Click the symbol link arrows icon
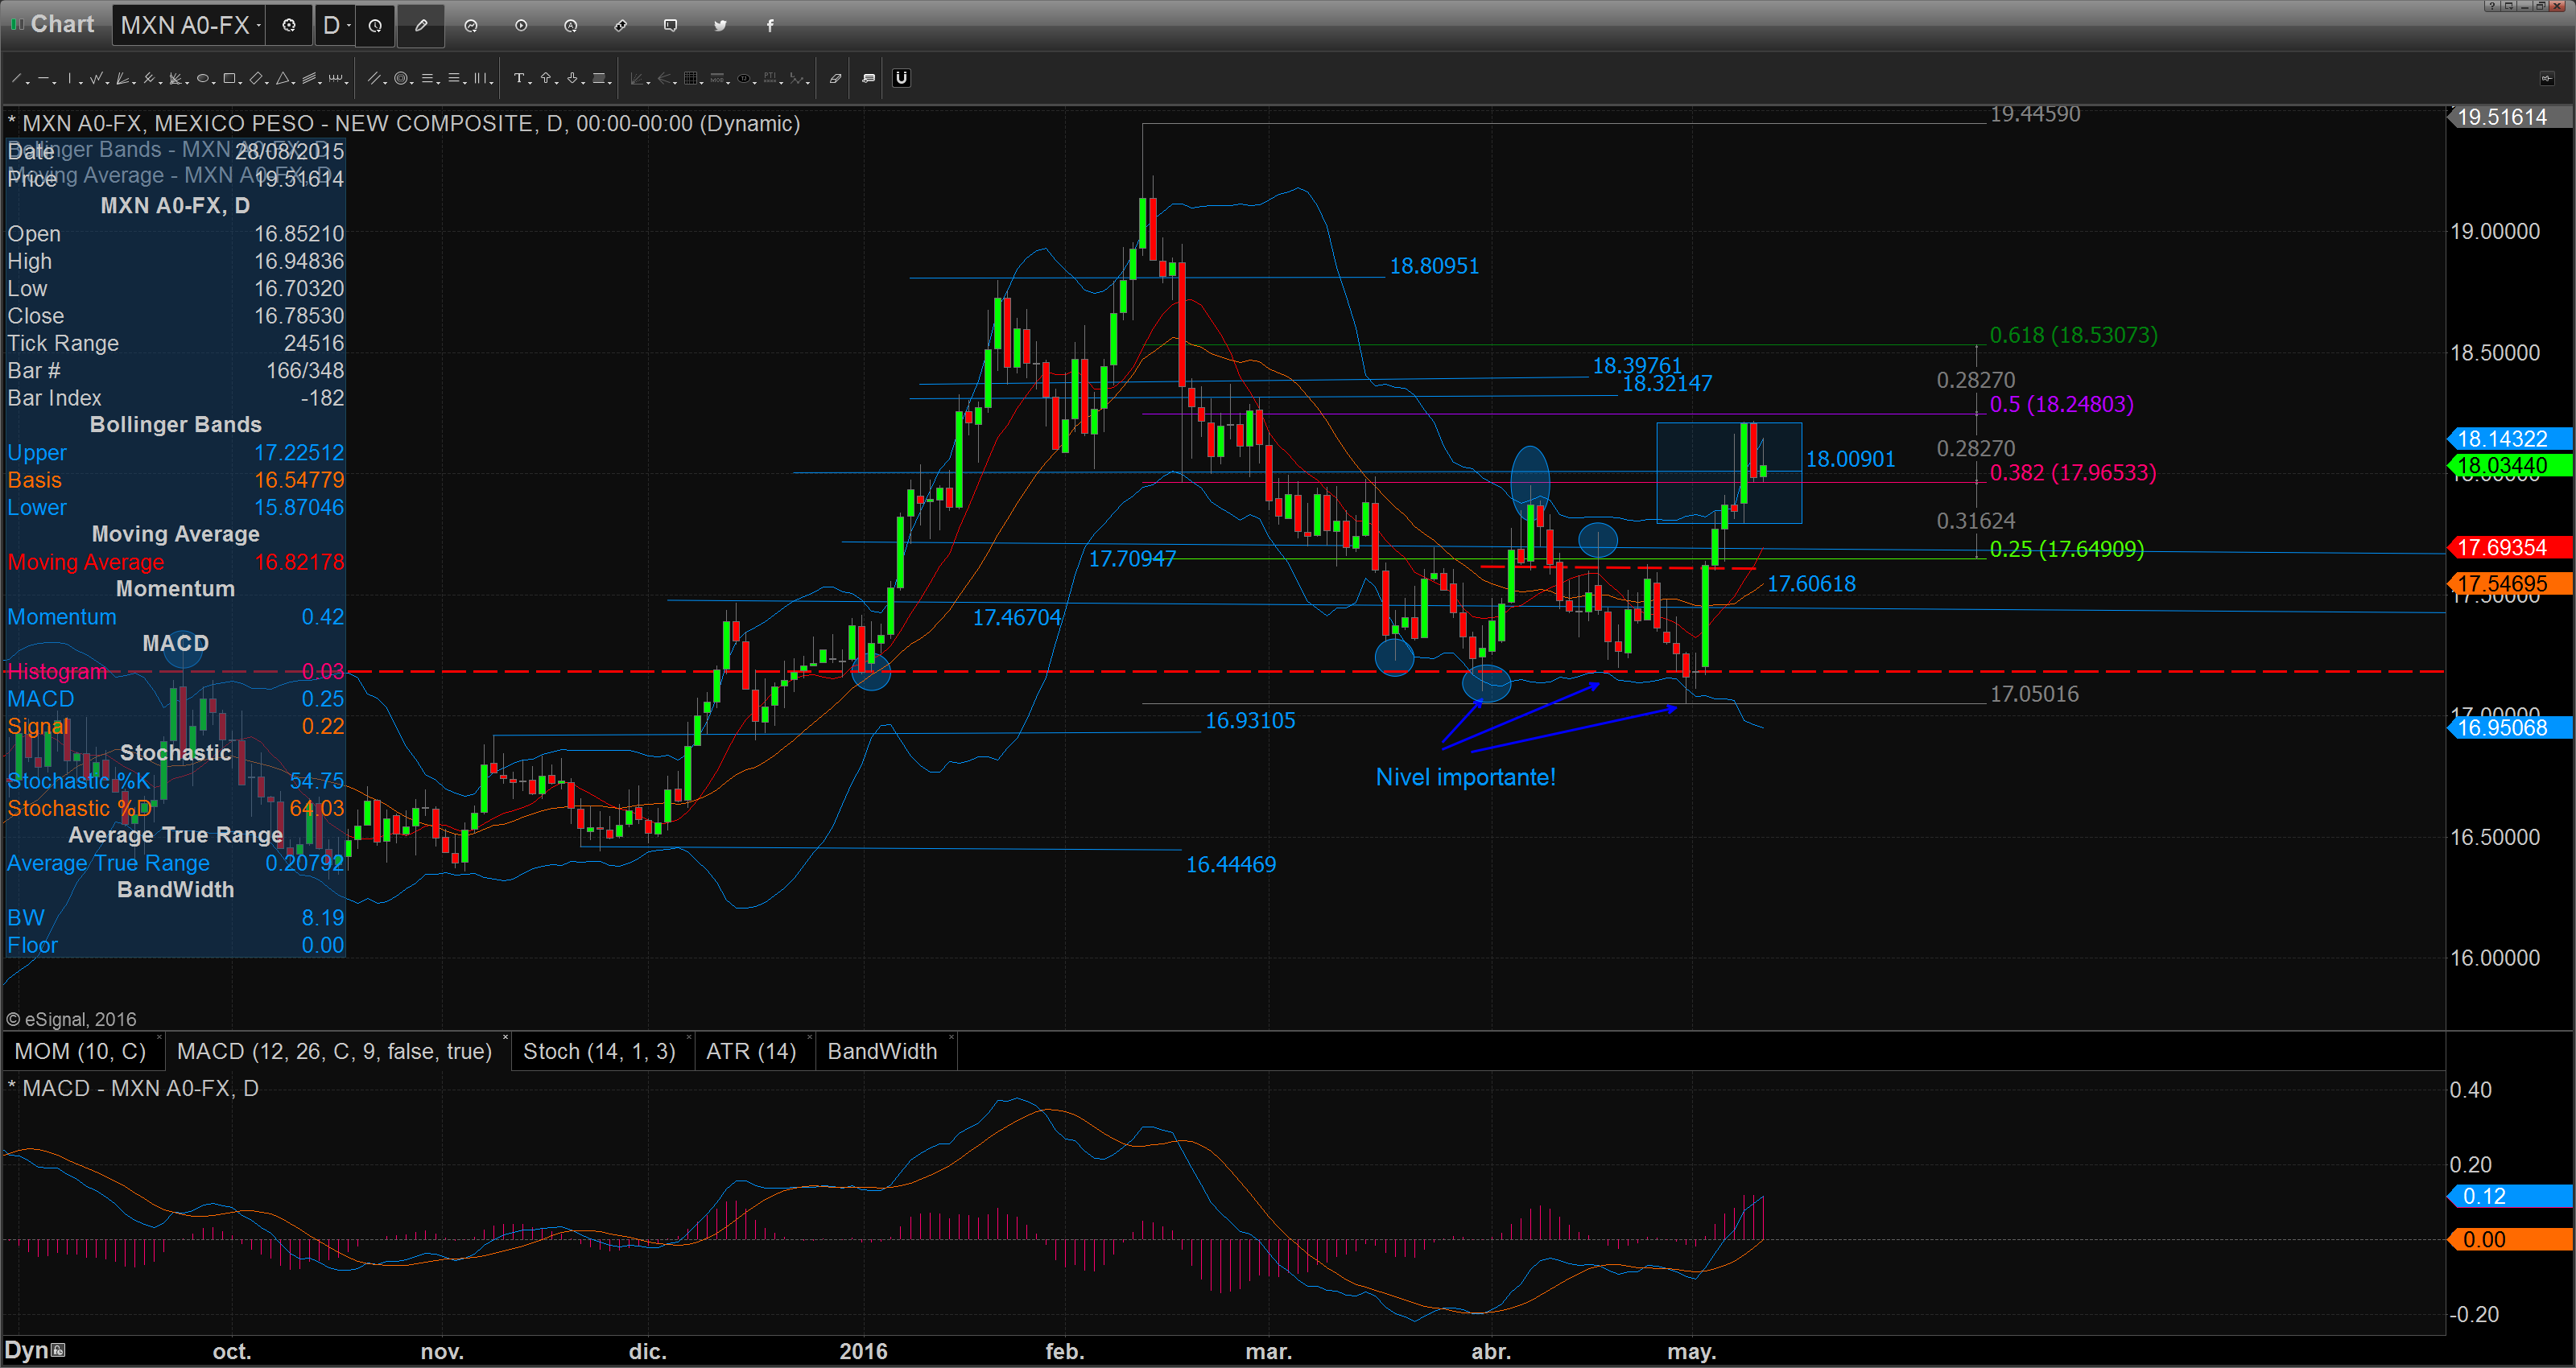This screenshot has height=1368, width=2576. (x=621, y=25)
